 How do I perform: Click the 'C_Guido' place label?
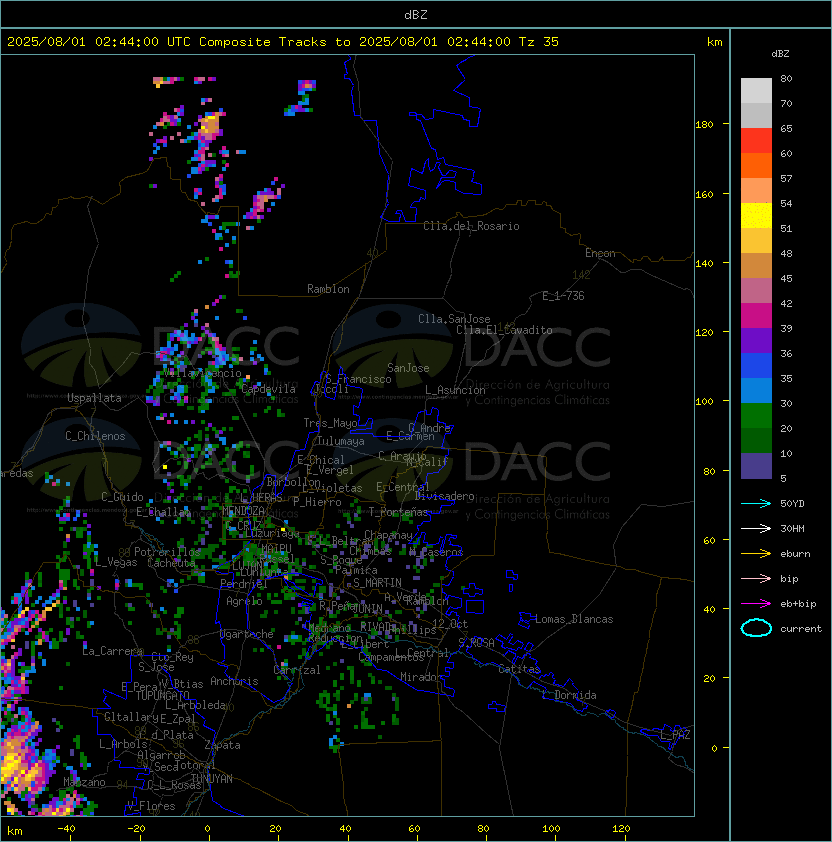(122, 497)
